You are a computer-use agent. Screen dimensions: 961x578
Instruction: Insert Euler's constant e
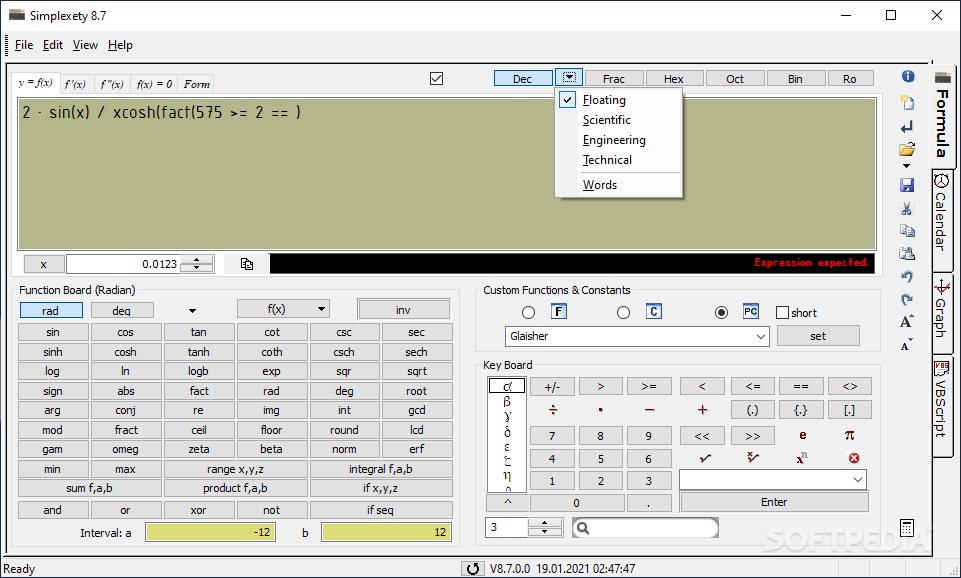(802, 435)
